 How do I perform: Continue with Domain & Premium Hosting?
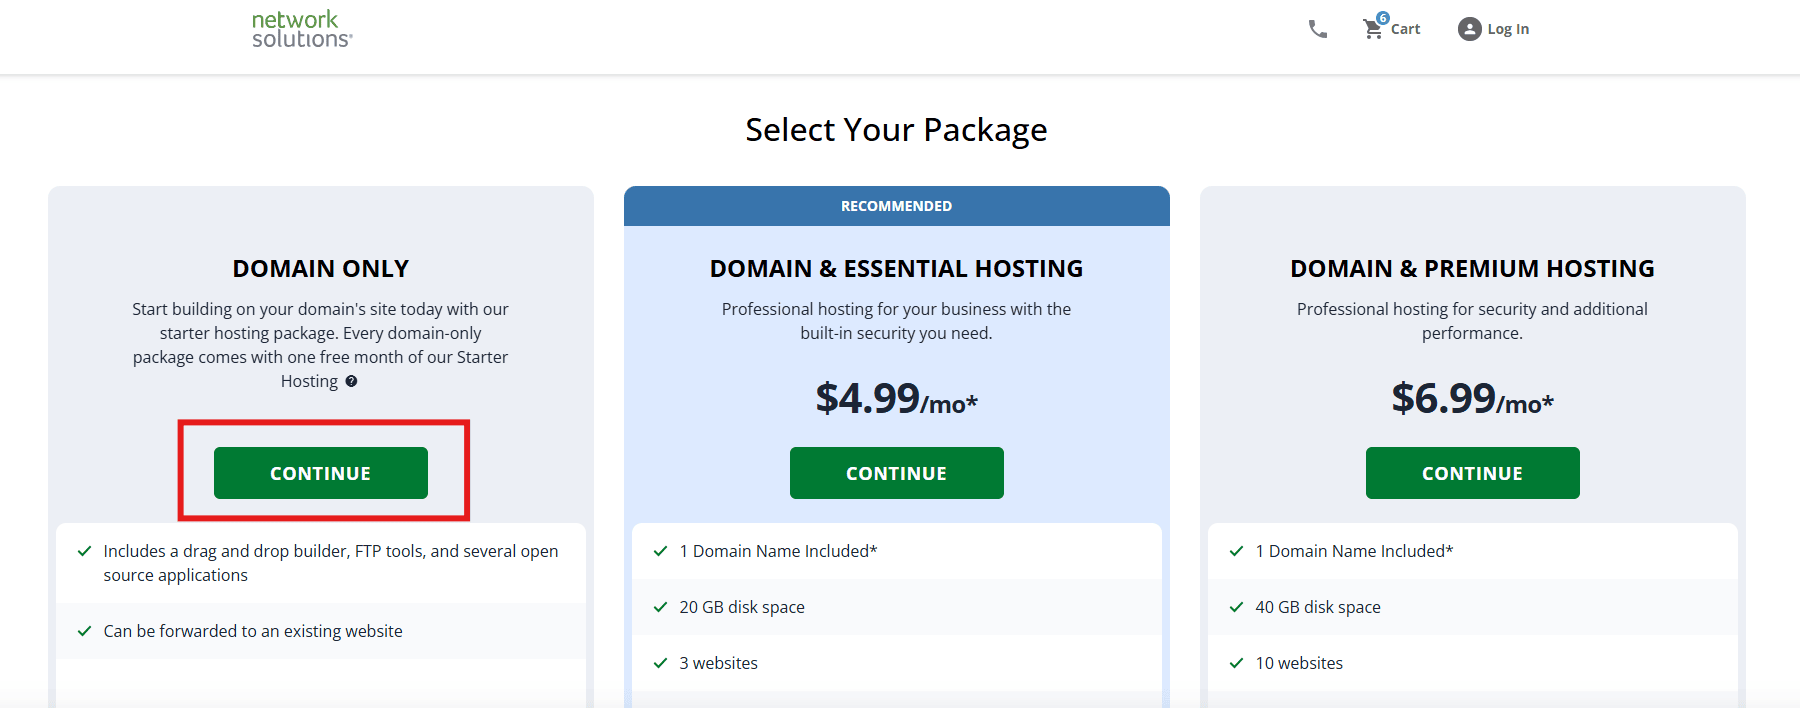pyautogui.click(x=1471, y=472)
